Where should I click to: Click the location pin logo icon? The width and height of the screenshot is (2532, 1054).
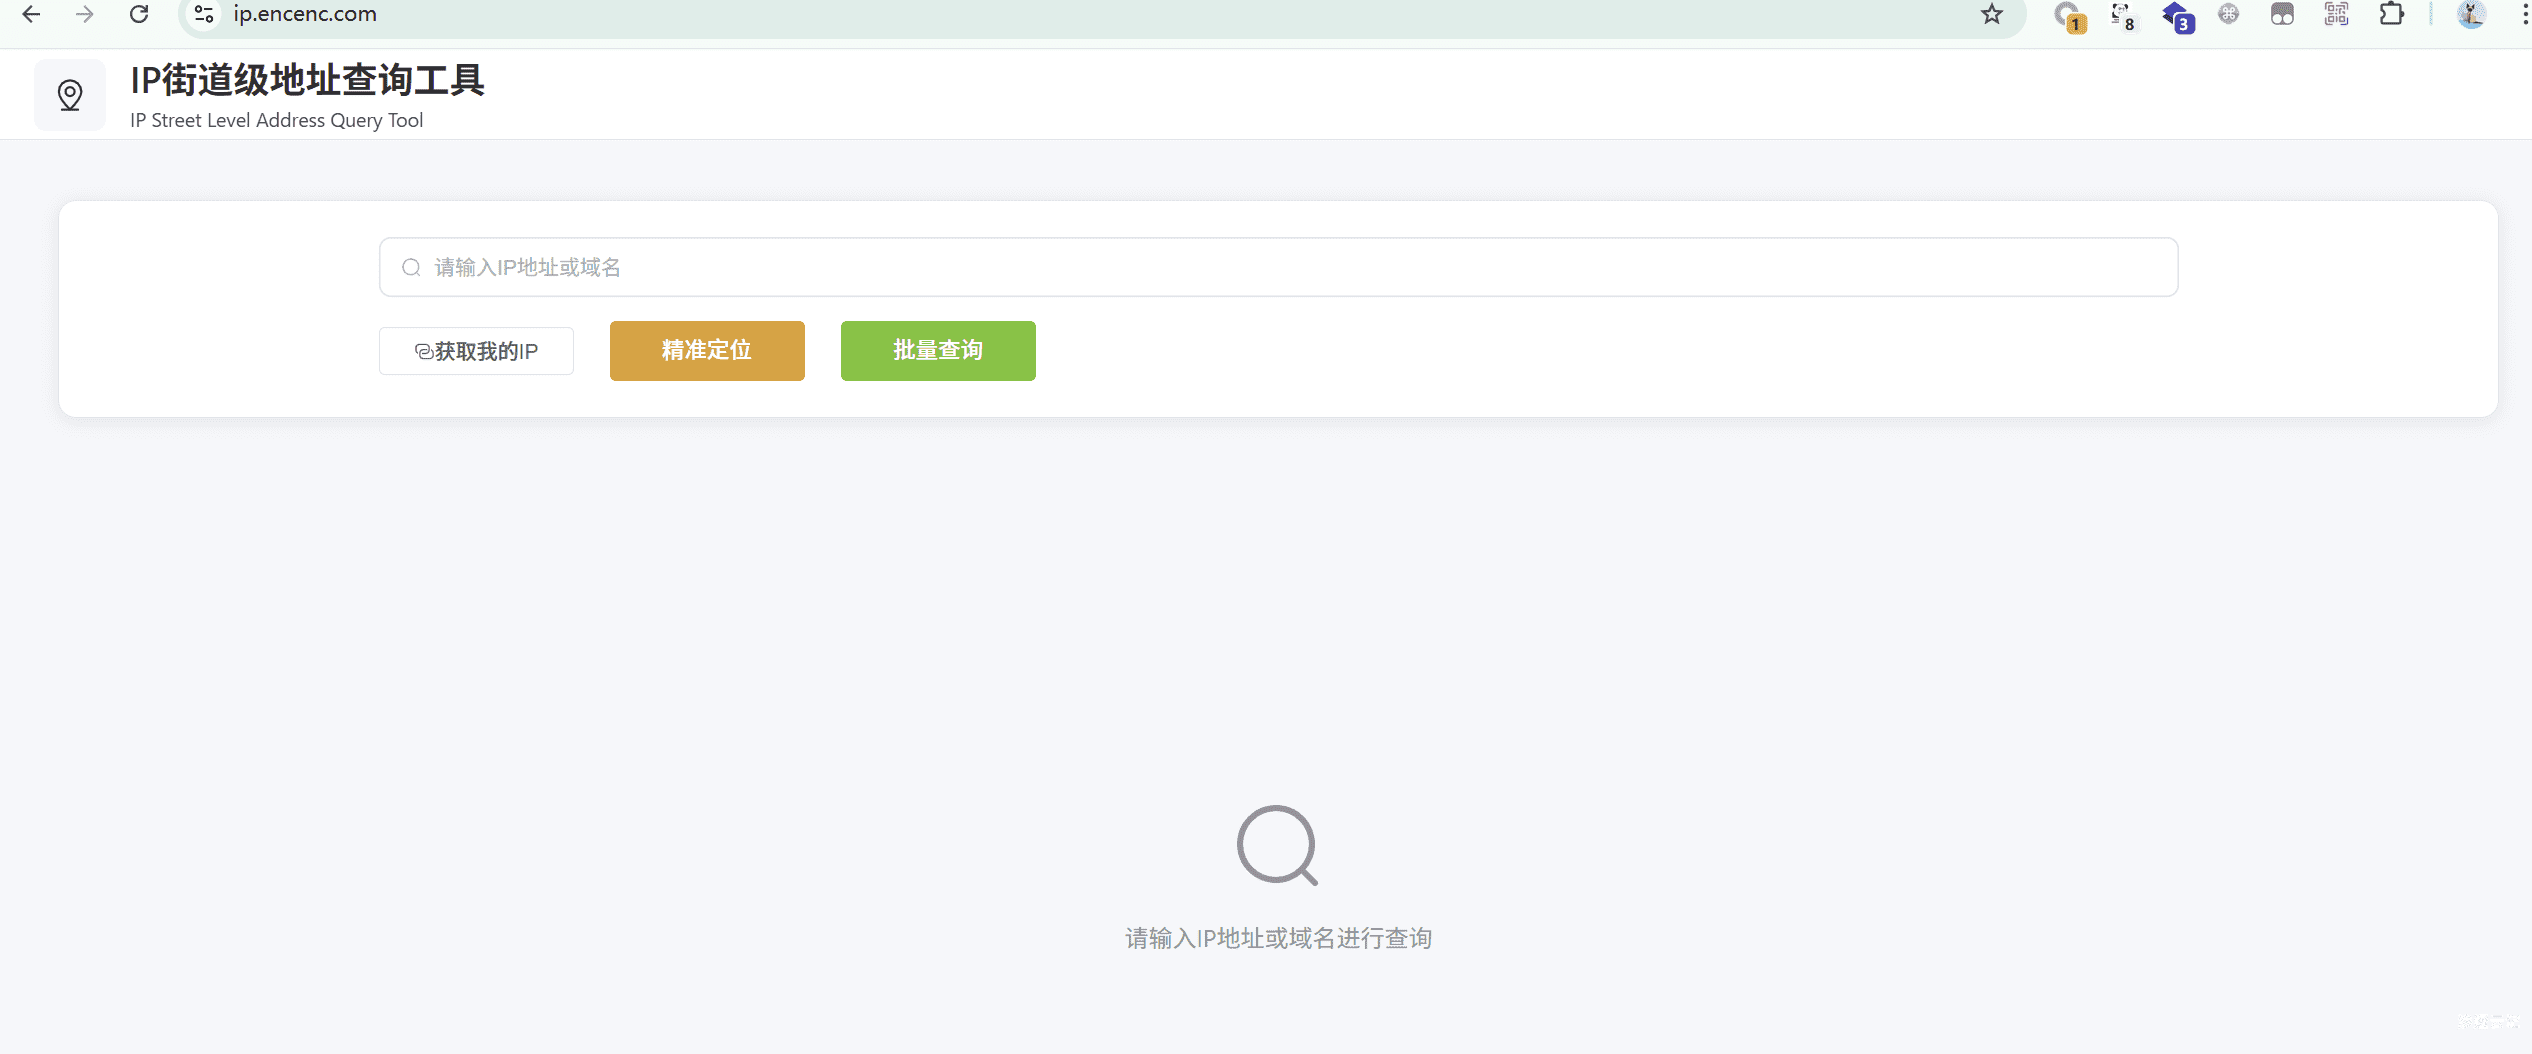point(69,94)
